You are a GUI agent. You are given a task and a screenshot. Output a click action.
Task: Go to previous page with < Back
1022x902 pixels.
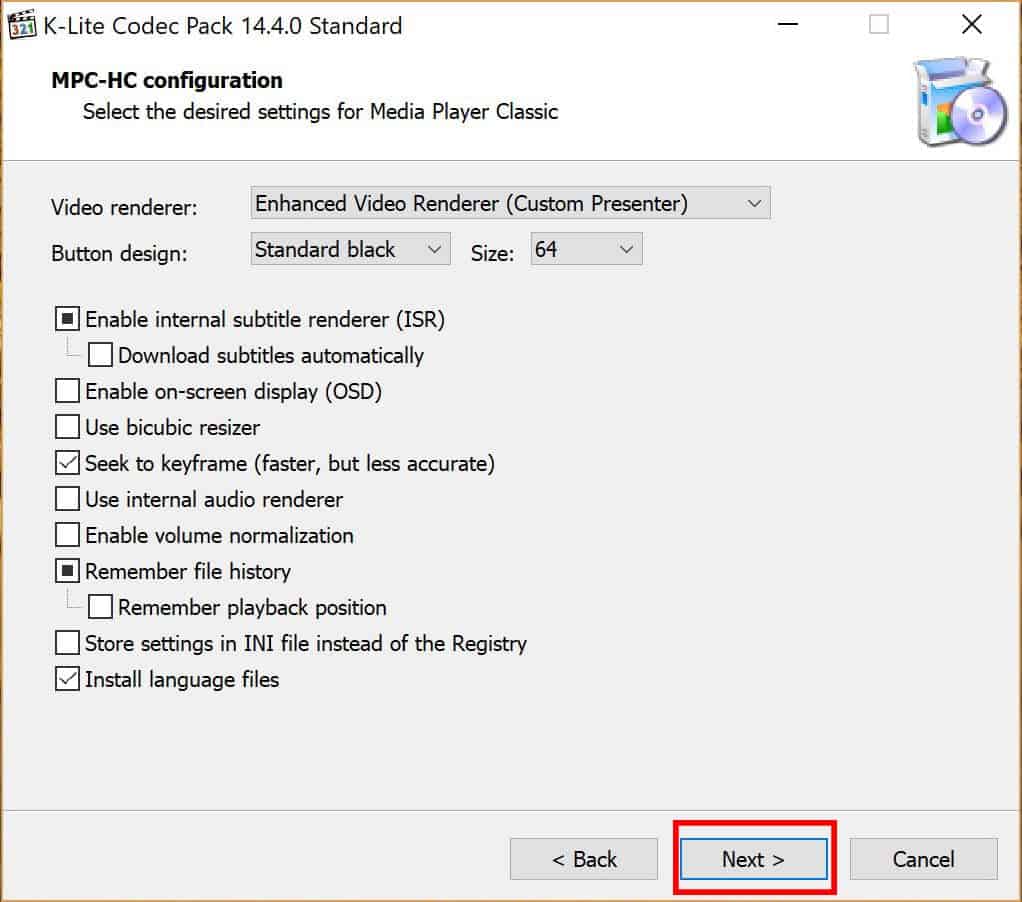584,859
